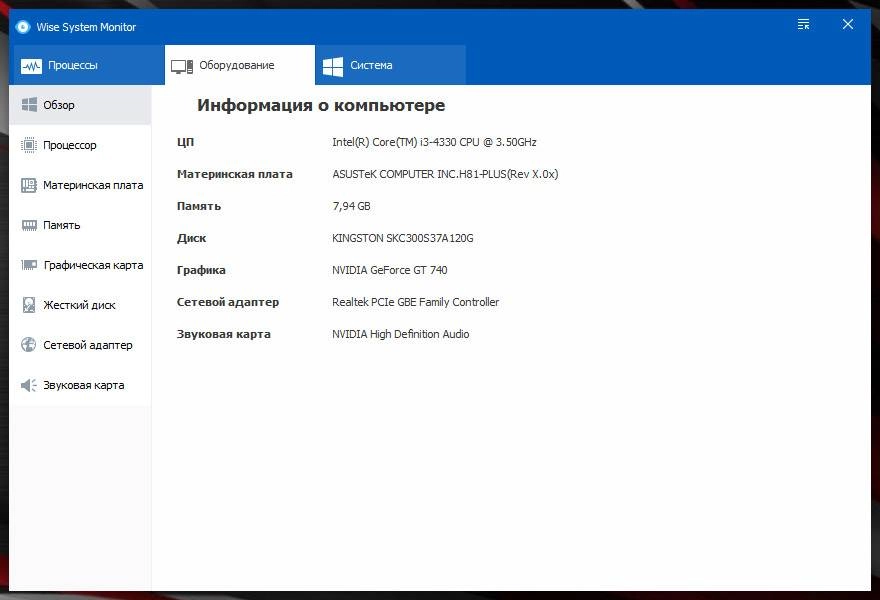Select the 7,94 GB memory value
The height and width of the screenshot is (600, 880).
click(x=351, y=206)
